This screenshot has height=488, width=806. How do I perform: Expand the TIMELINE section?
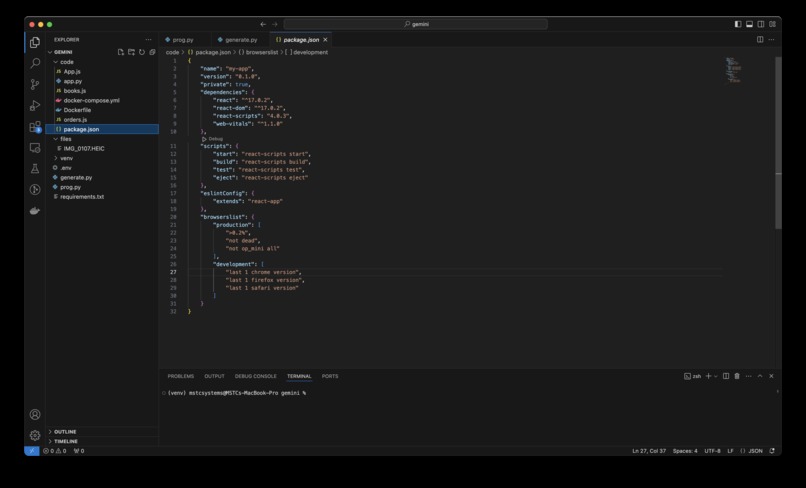pyautogui.click(x=66, y=441)
